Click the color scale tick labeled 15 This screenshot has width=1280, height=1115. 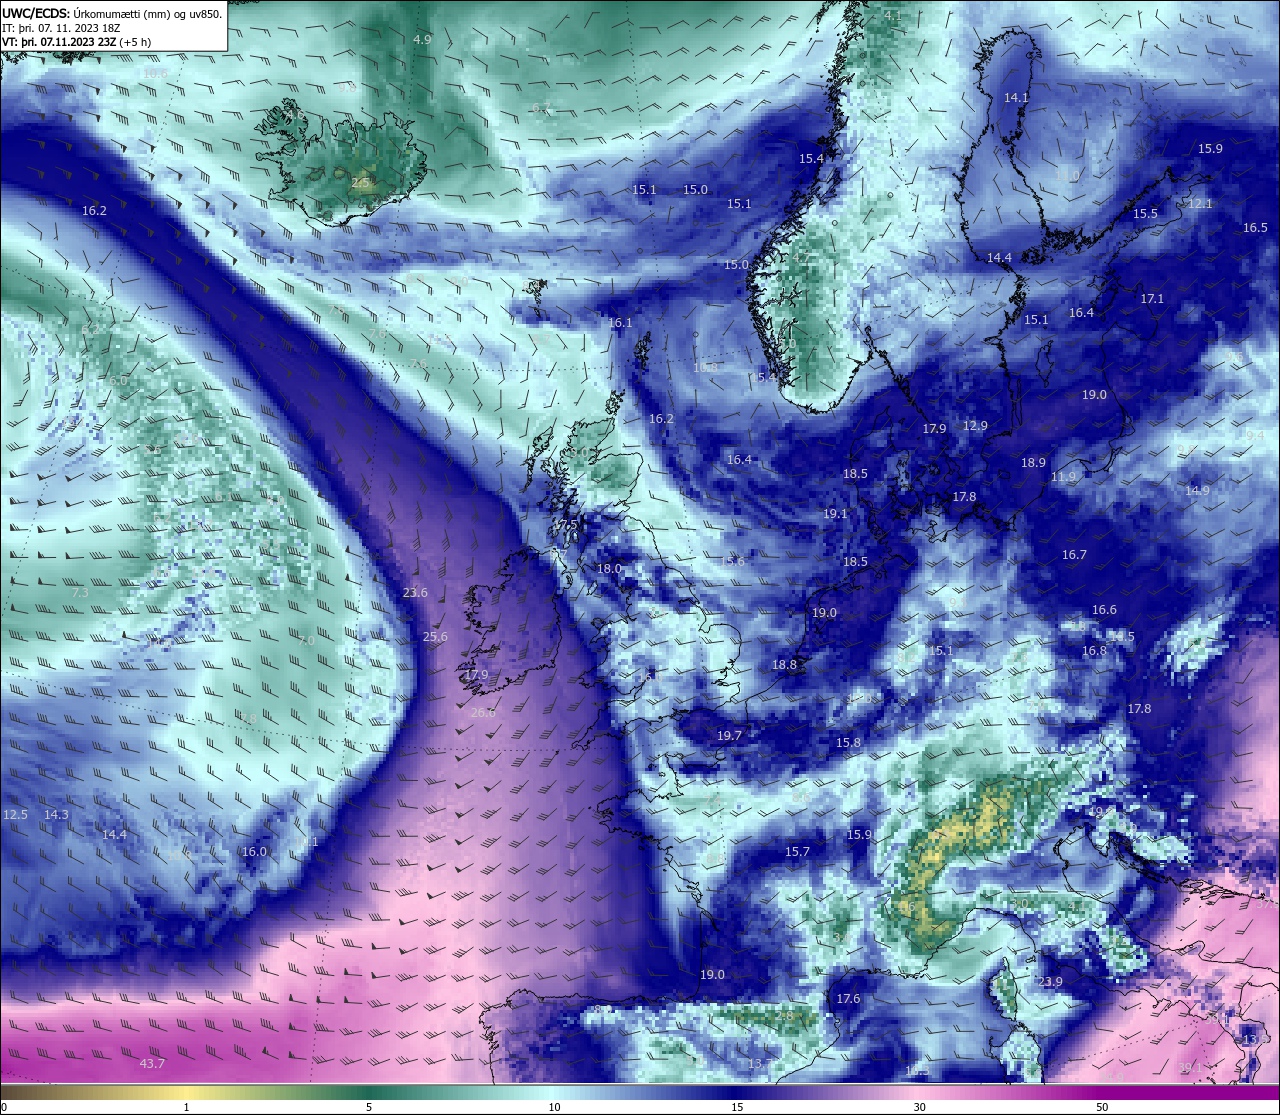[737, 1106]
